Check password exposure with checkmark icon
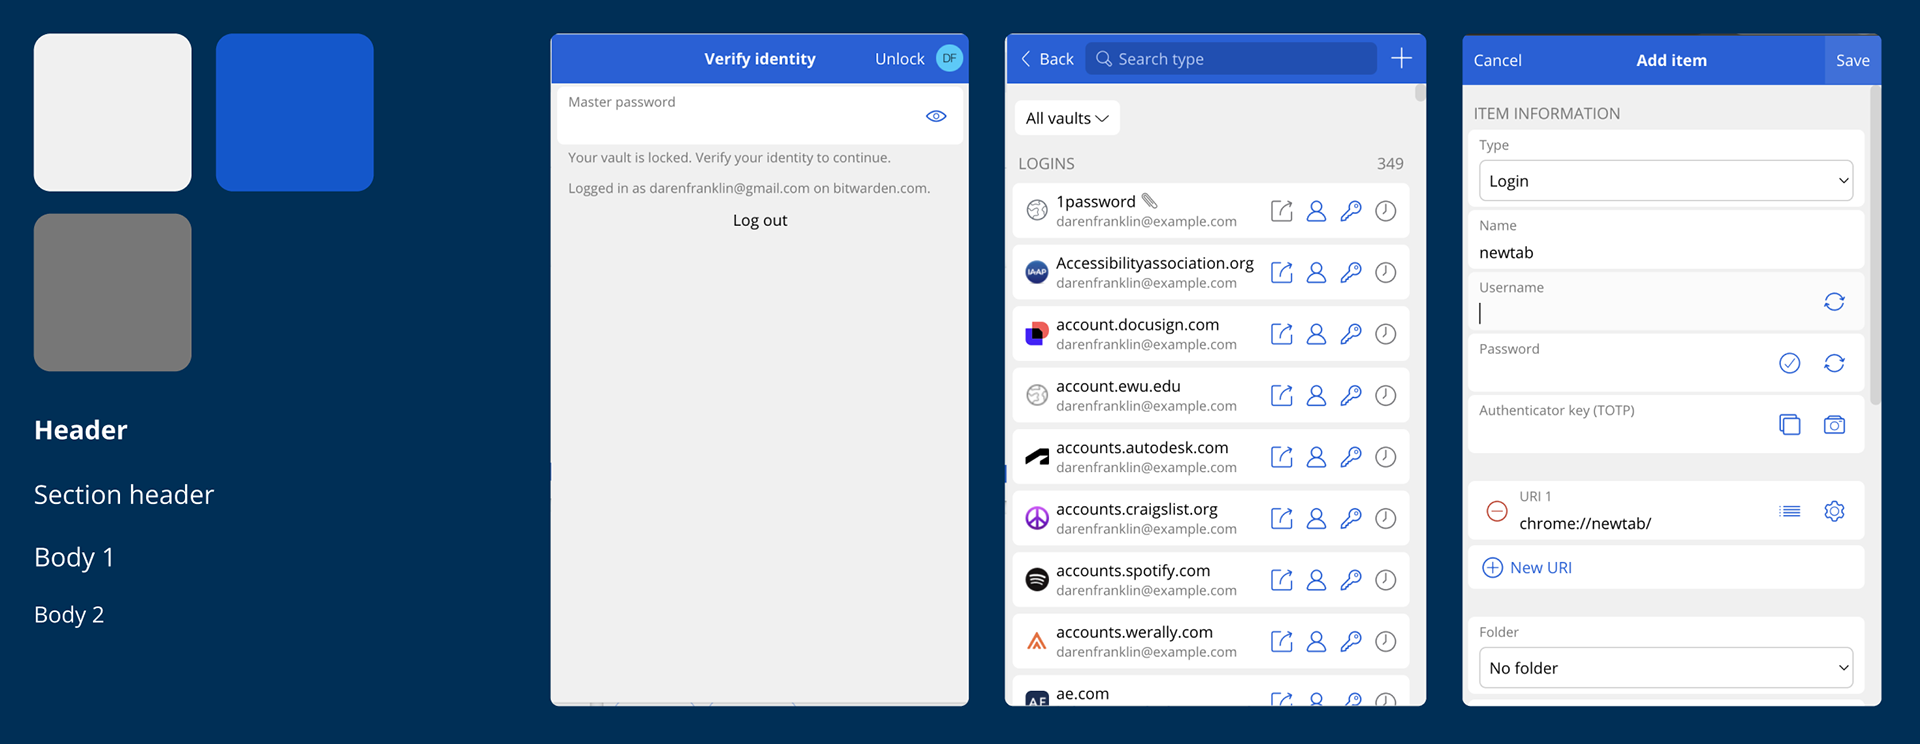Image resolution: width=1920 pixels, height=744 pixels. point(1789,363)
